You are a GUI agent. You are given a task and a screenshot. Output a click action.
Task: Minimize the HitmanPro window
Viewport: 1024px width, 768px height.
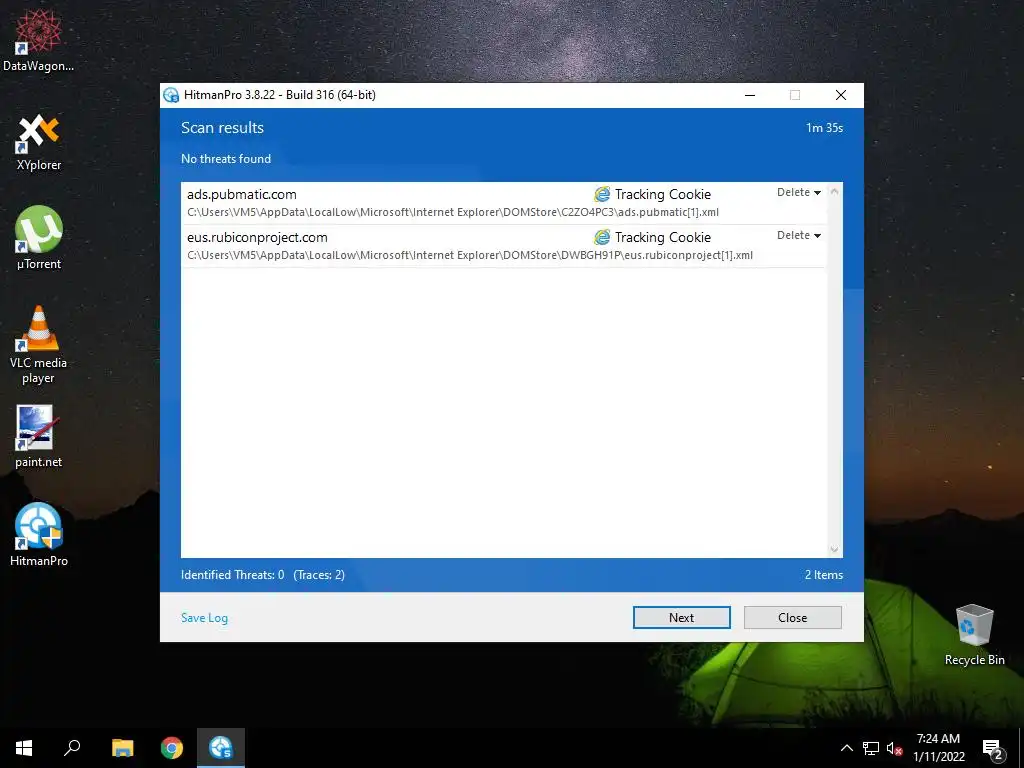pyautogui.click(x=750, y=95)
